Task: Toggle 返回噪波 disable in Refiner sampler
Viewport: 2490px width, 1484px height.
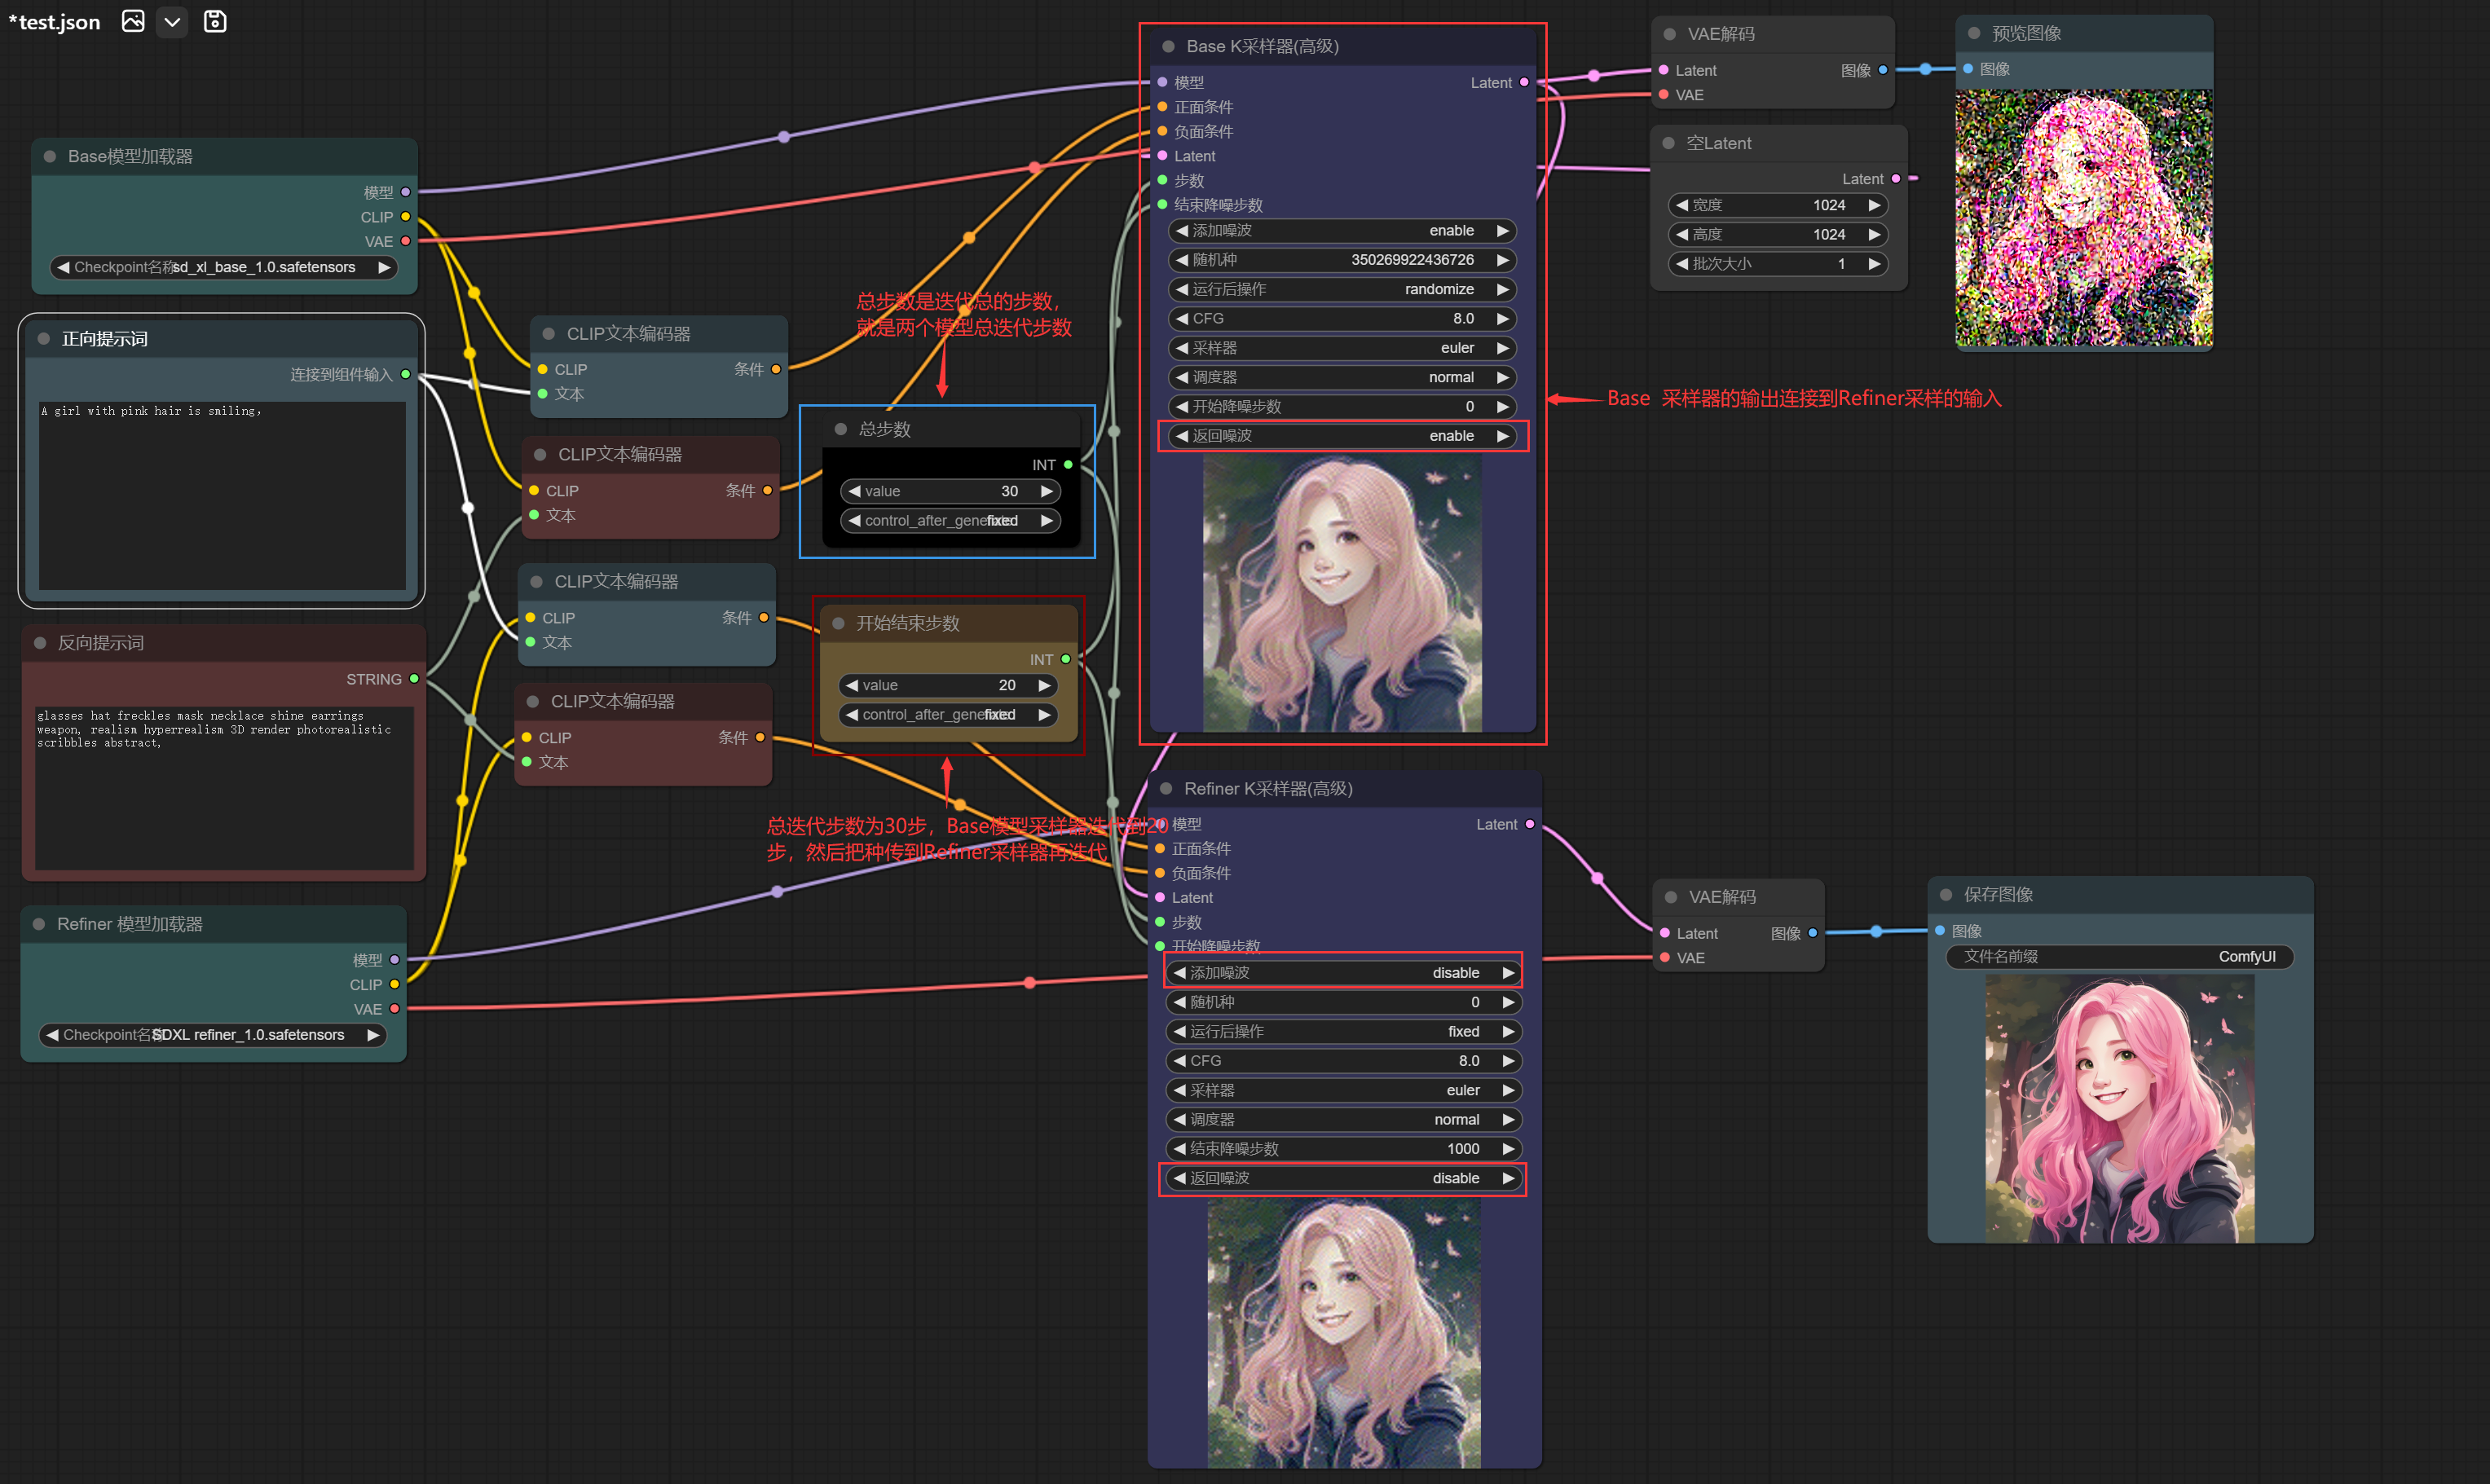Action: [1342, 1178]
